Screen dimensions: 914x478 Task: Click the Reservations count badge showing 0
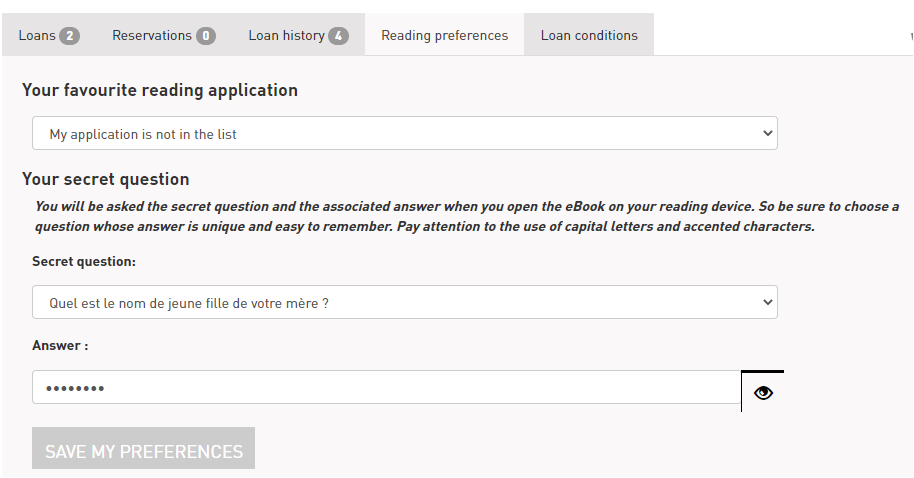coord(206,36)
